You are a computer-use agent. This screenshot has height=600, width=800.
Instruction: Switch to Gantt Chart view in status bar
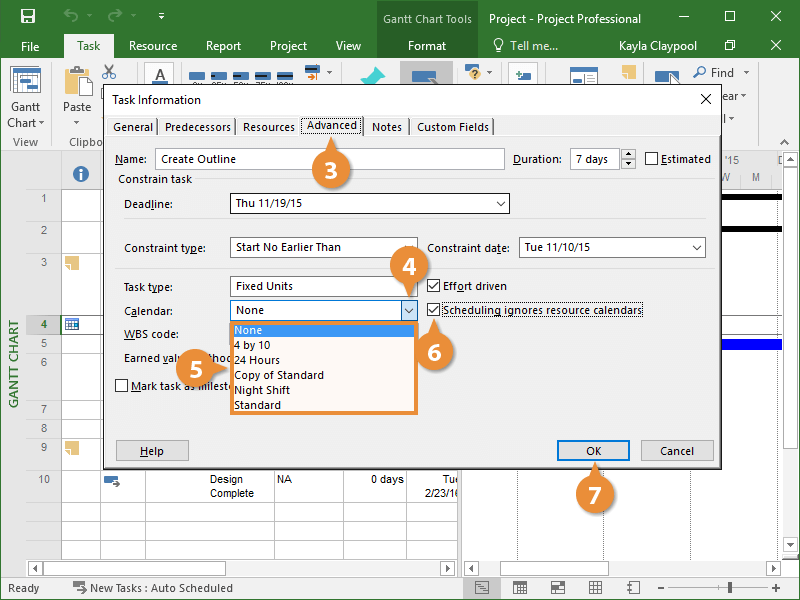tap(483, 588)
